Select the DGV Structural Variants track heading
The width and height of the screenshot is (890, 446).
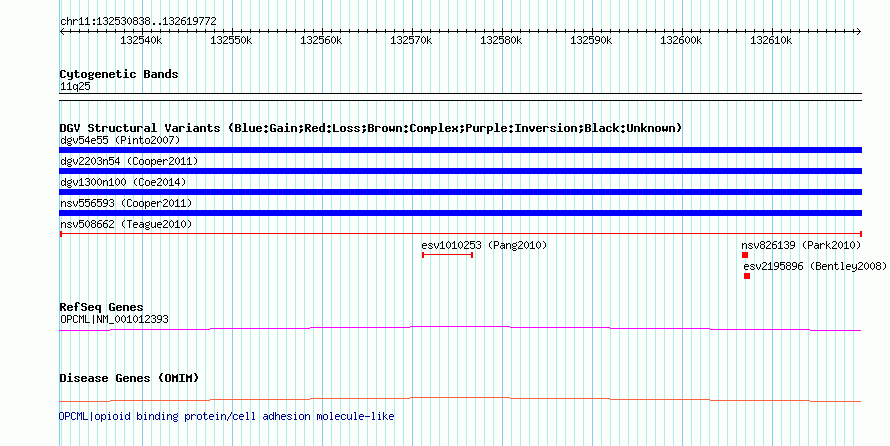[371, 128]
